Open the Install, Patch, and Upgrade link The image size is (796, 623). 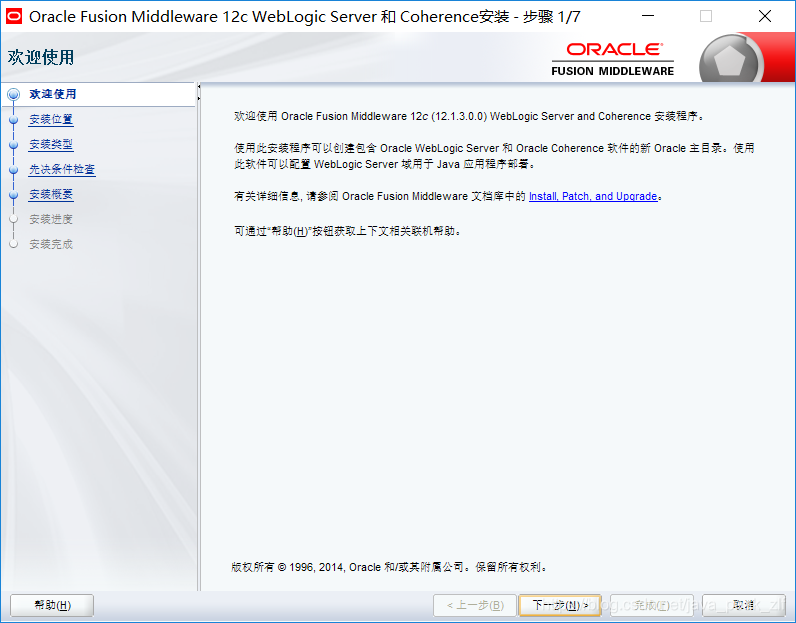(593, 196)
